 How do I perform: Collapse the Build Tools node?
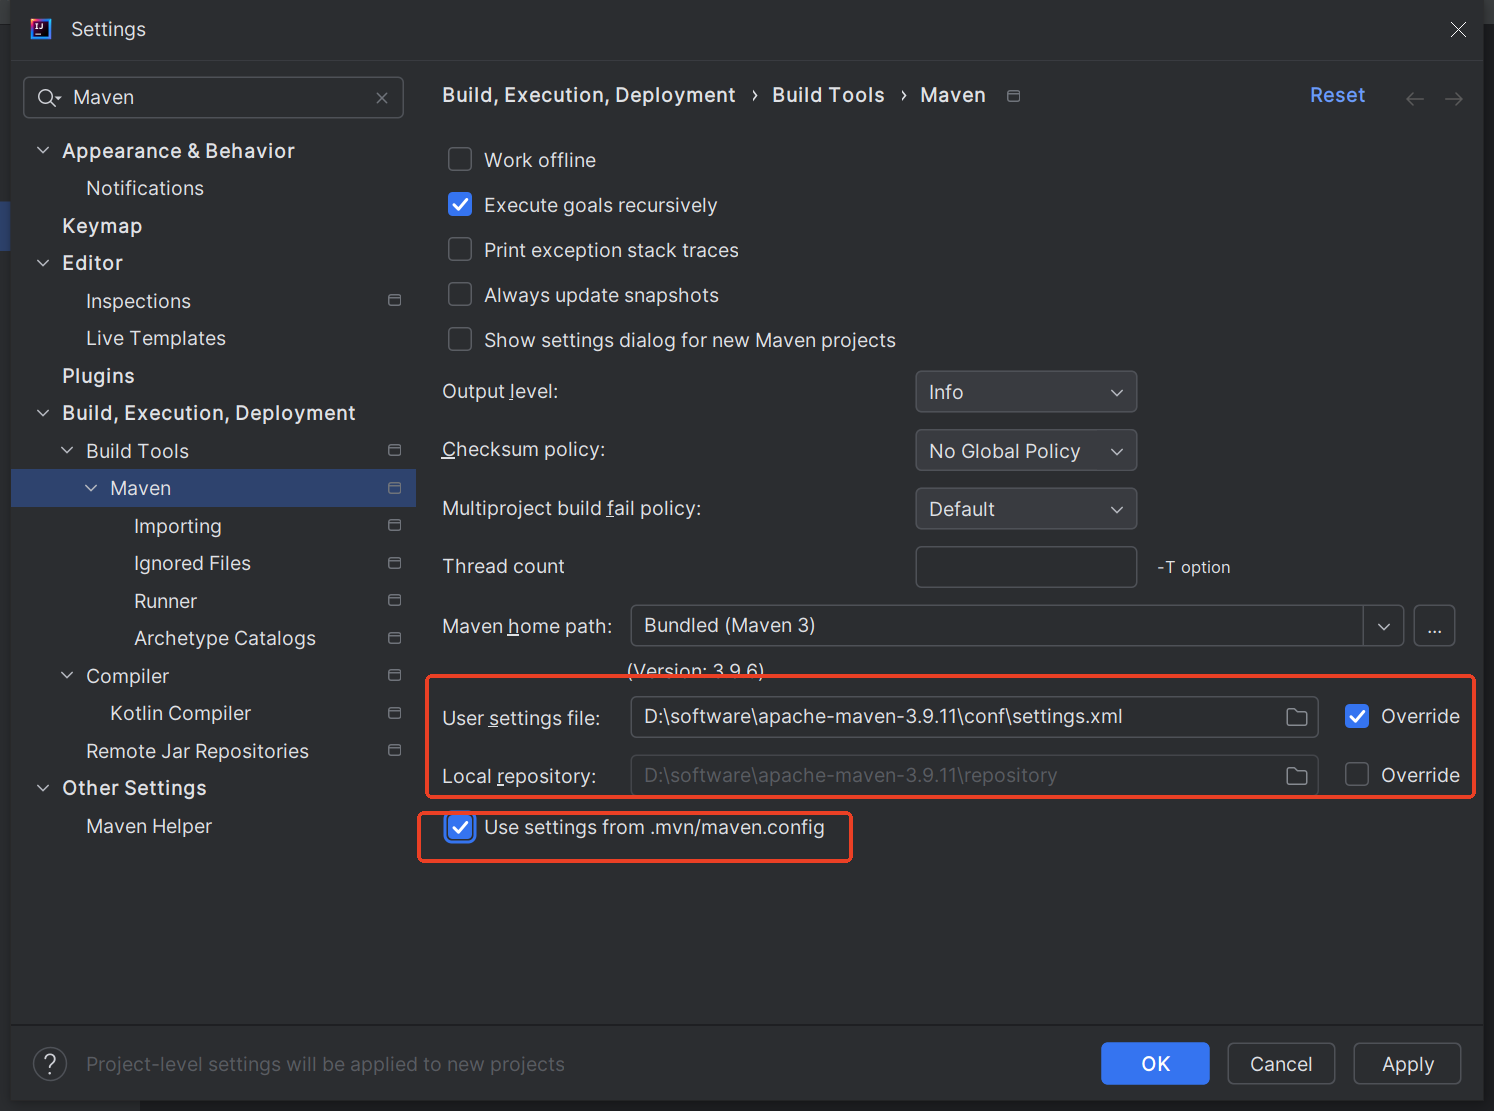pyautogui.click(x=67, y=450)
